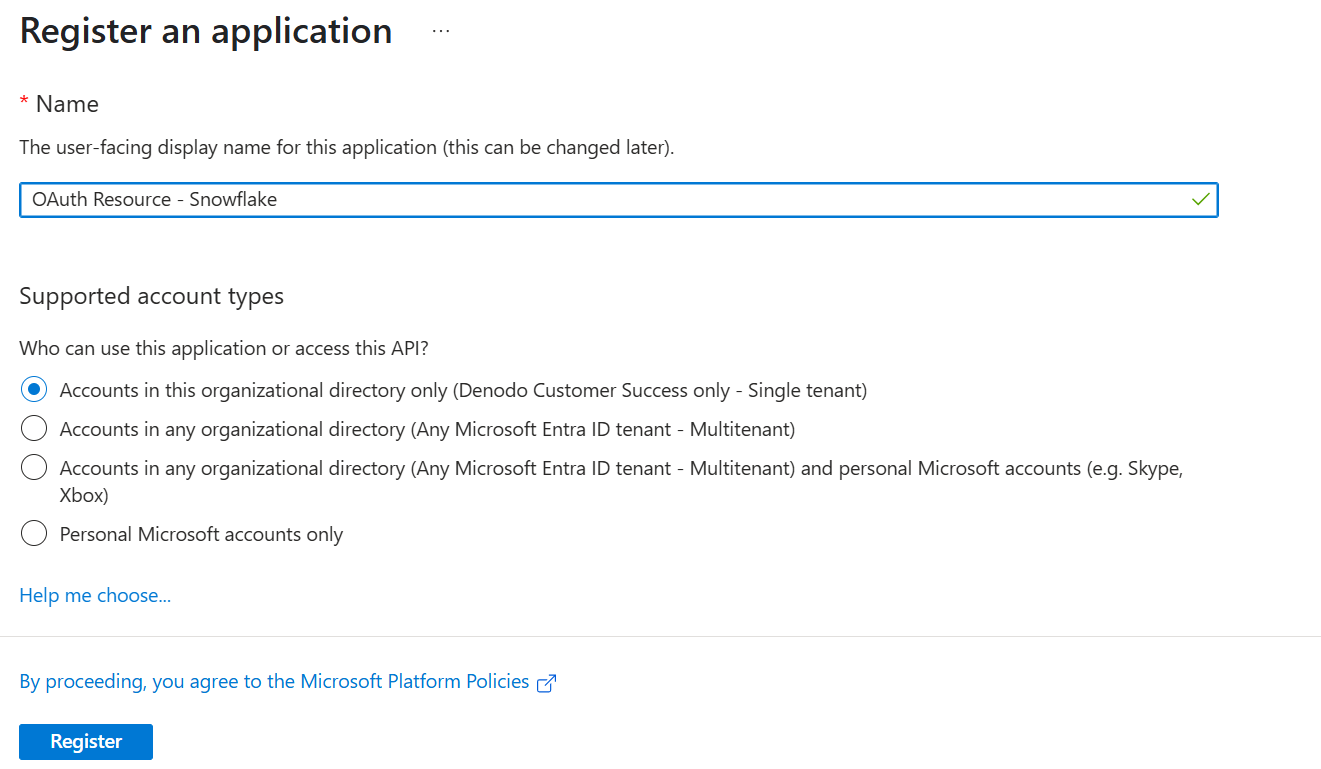The width and height of the screenshot is (1321, 769).
Task: Click the Register button
Action: coord(86,742)
